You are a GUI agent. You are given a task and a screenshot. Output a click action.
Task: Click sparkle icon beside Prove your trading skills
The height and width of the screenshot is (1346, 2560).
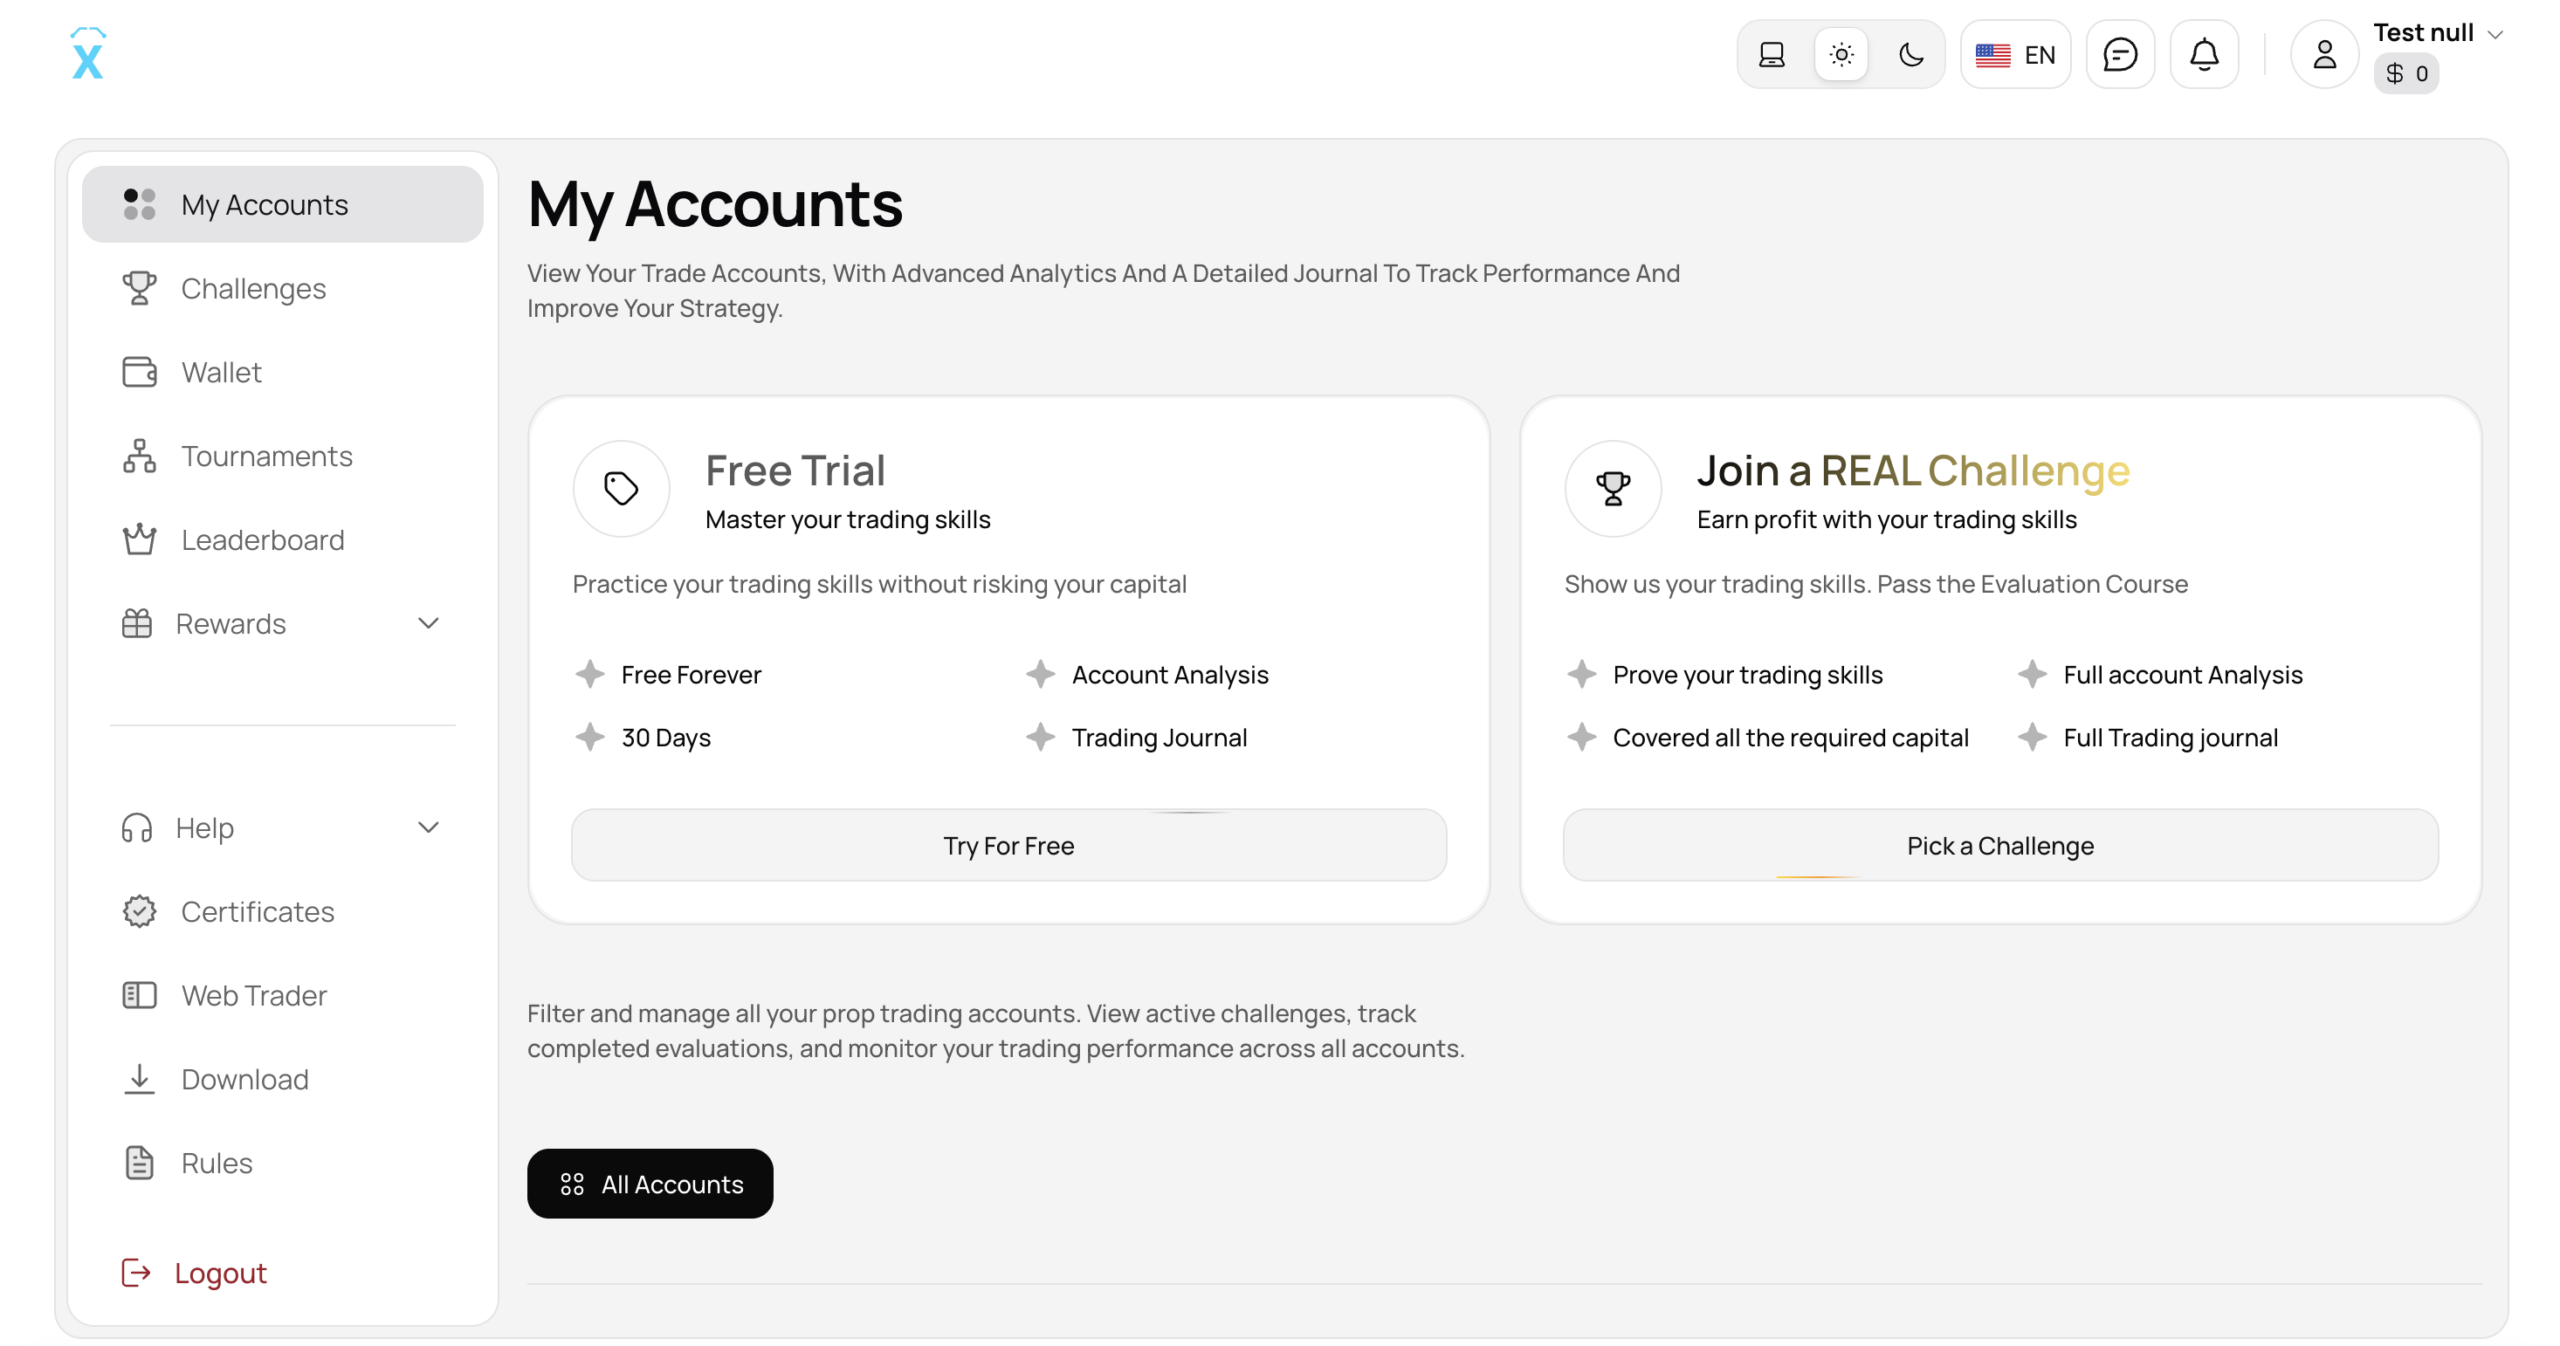click(x=1582, y=674)
